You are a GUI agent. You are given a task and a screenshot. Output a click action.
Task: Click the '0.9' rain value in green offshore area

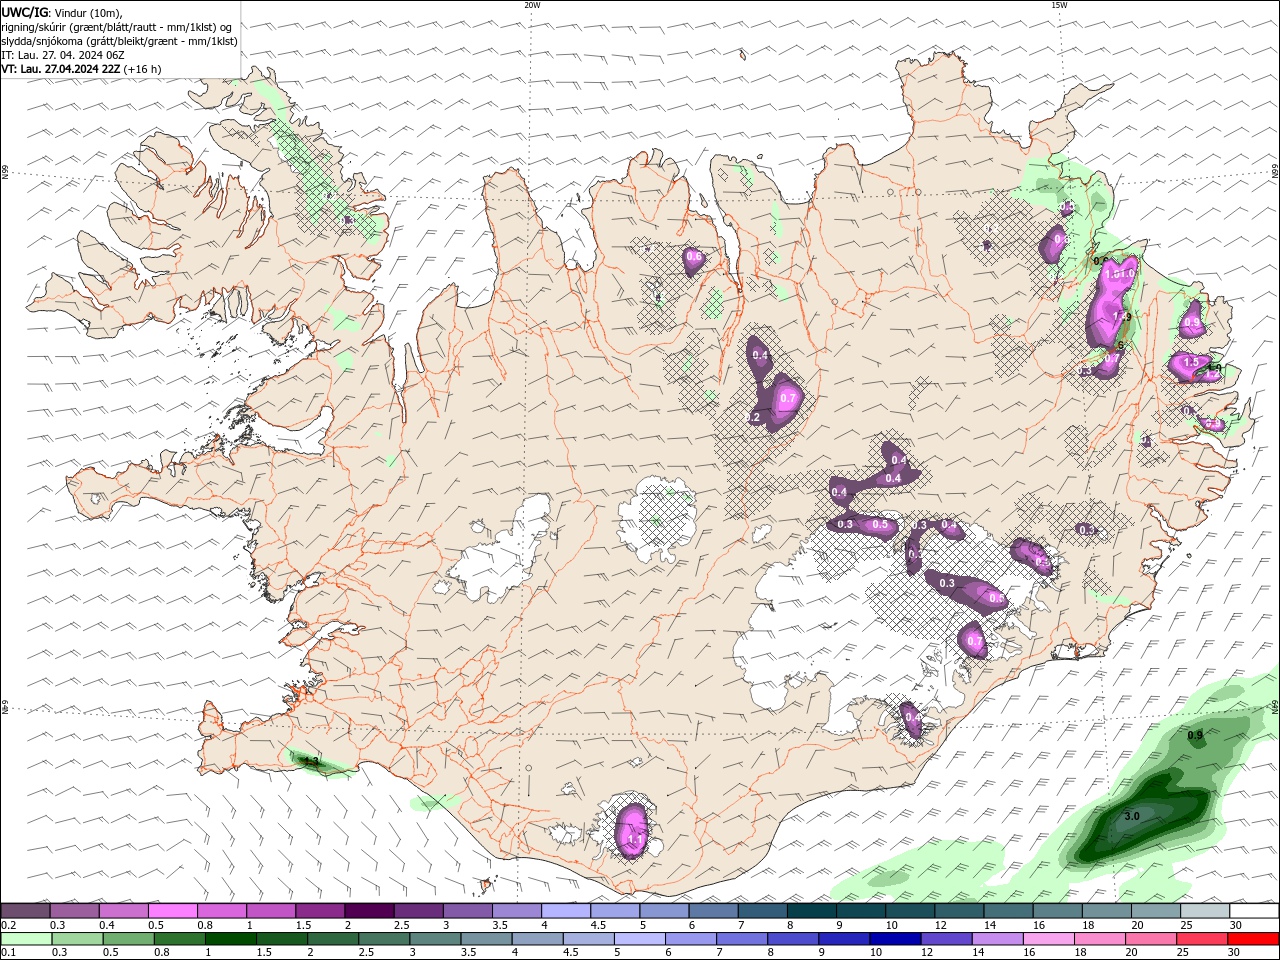pyautogui.click(x=1195, y=735)
